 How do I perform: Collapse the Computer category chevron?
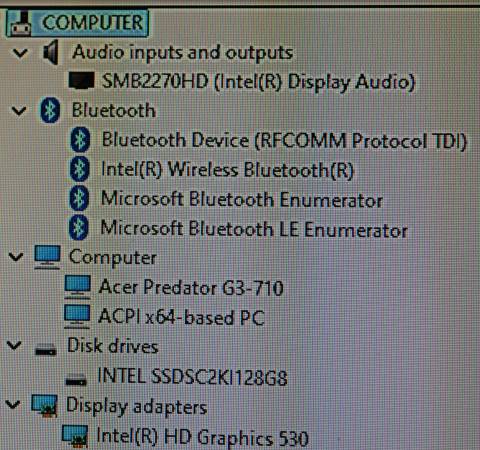point(16,257)
